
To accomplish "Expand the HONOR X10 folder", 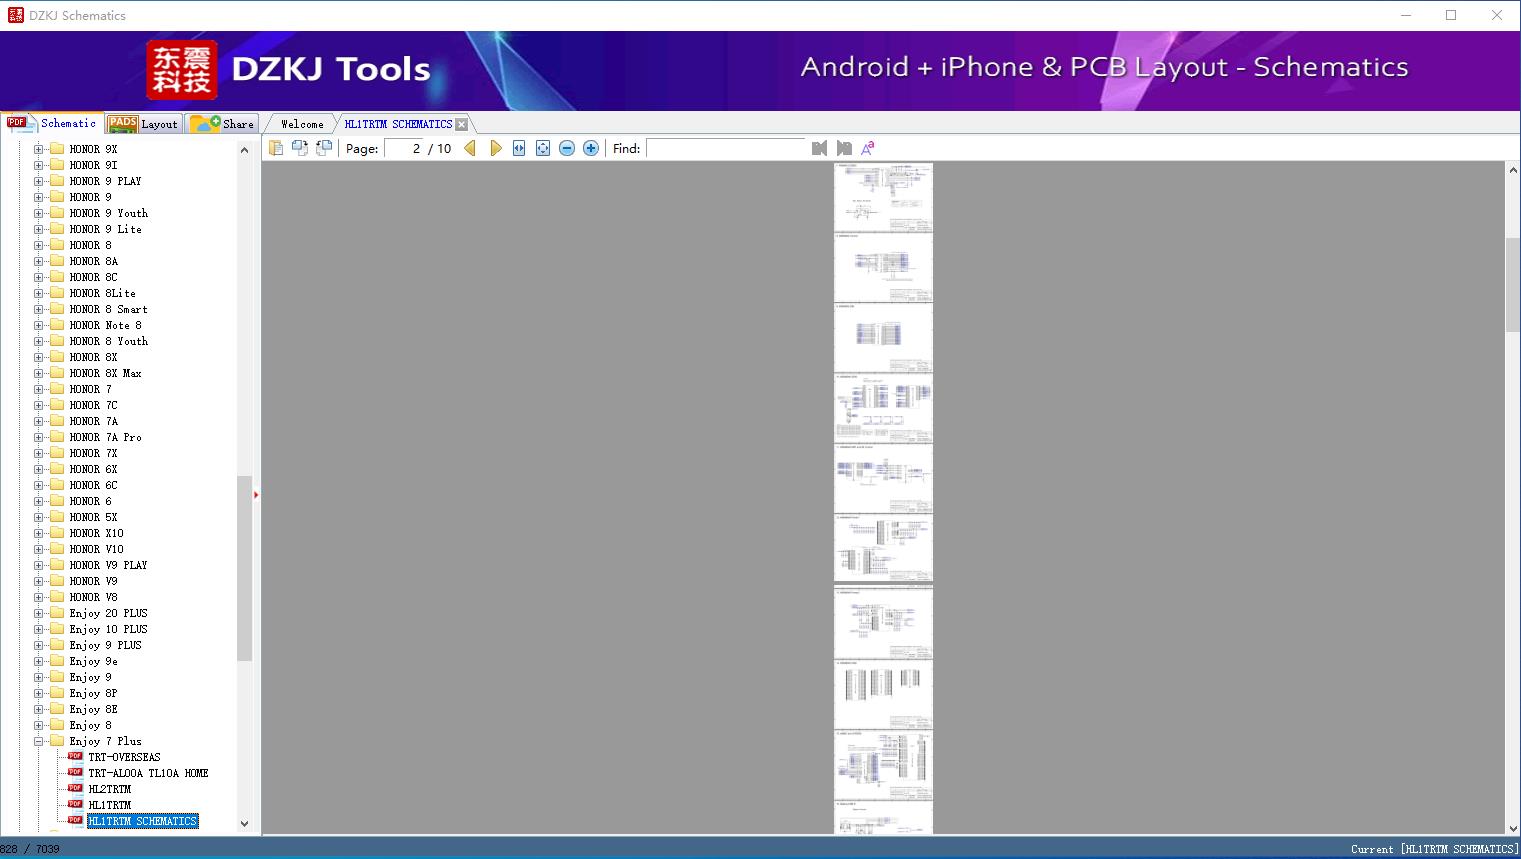I will (x=39, y=533).
